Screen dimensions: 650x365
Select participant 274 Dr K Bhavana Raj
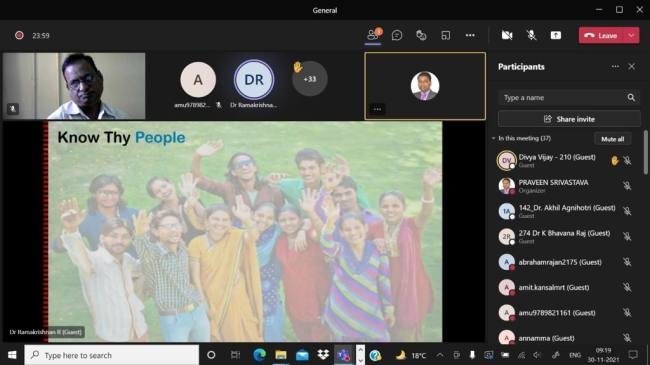[x=566, y=236]
